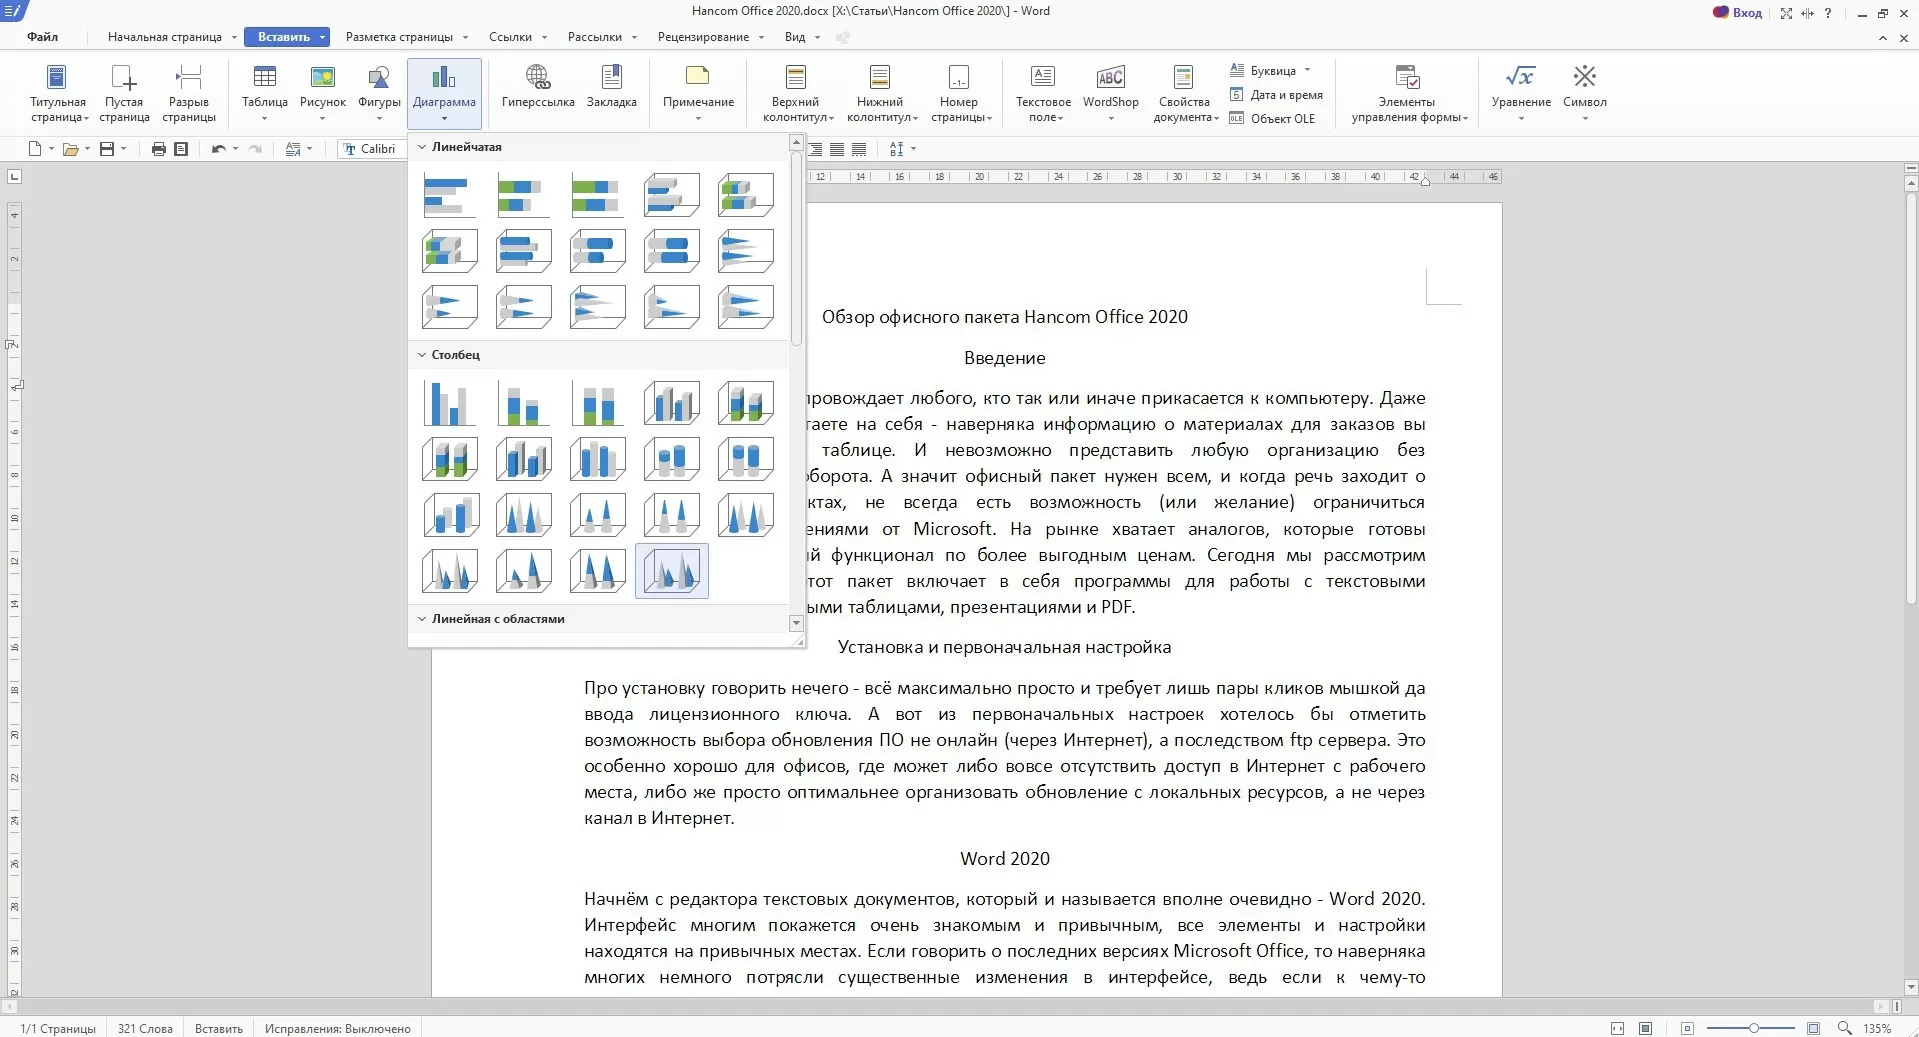Insert a Закладка bookmark
Screen dimensions: 1919x1037
click(611, 79)
